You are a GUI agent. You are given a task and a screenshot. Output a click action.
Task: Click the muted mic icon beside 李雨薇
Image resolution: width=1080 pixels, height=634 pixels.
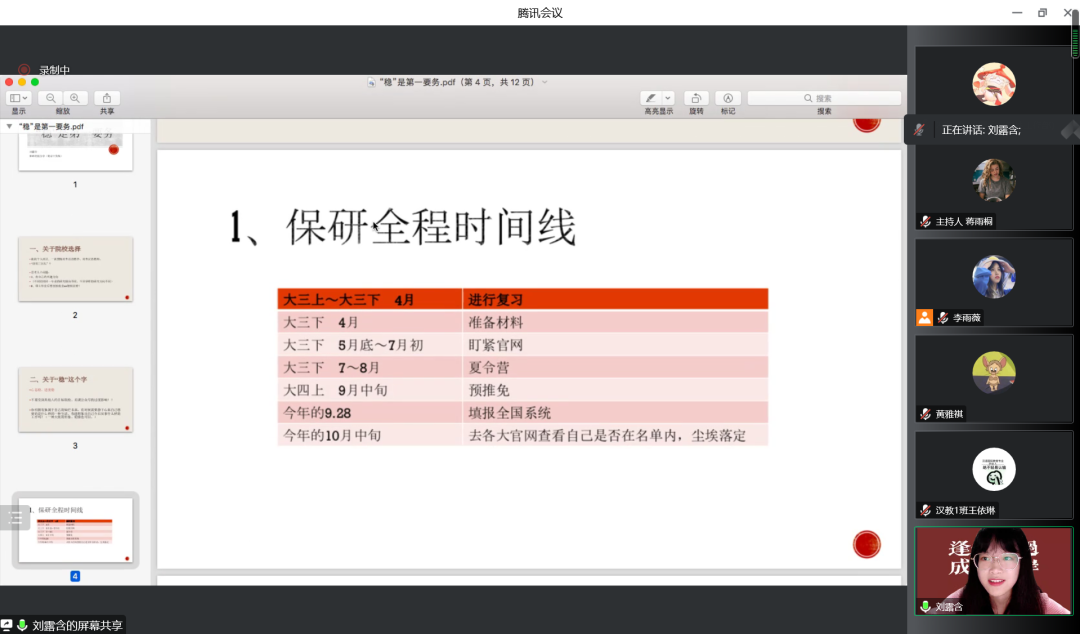[942, 318]
